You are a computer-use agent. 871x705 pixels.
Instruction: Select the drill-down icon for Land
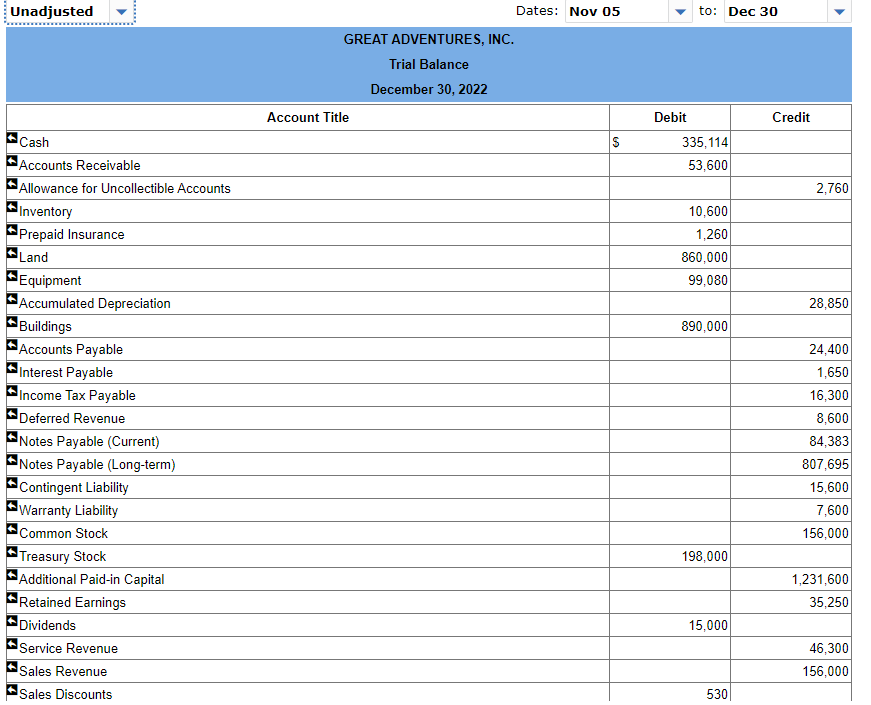[10, 253]
